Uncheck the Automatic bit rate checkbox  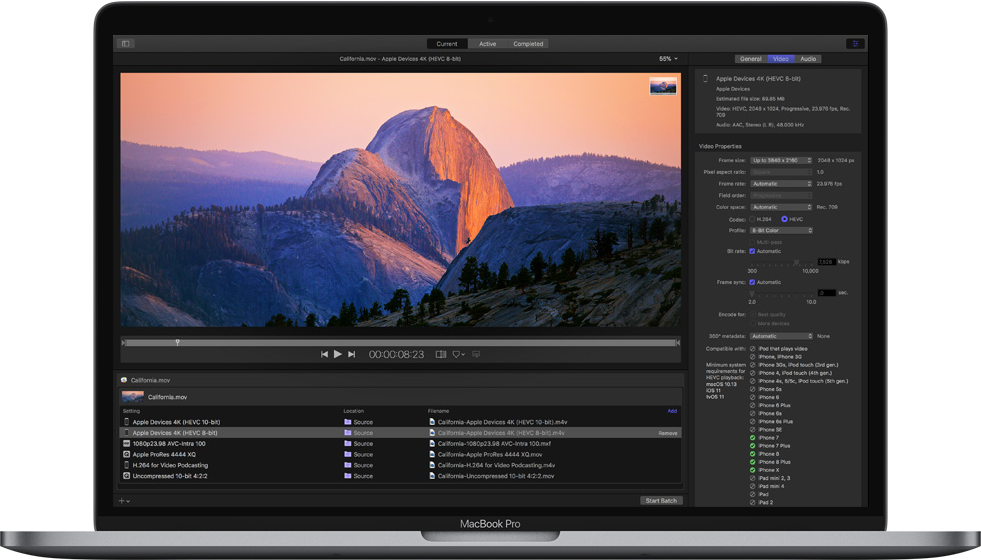click(x=753, y=251)
